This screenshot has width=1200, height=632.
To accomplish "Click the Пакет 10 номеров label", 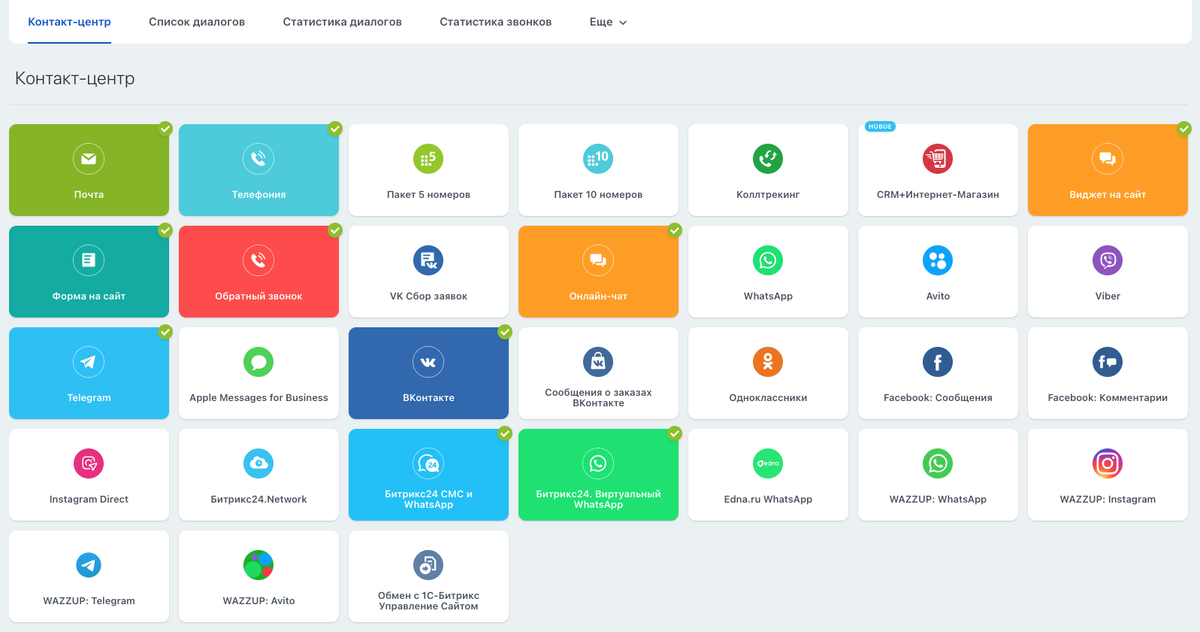I will tap(598, 195).
